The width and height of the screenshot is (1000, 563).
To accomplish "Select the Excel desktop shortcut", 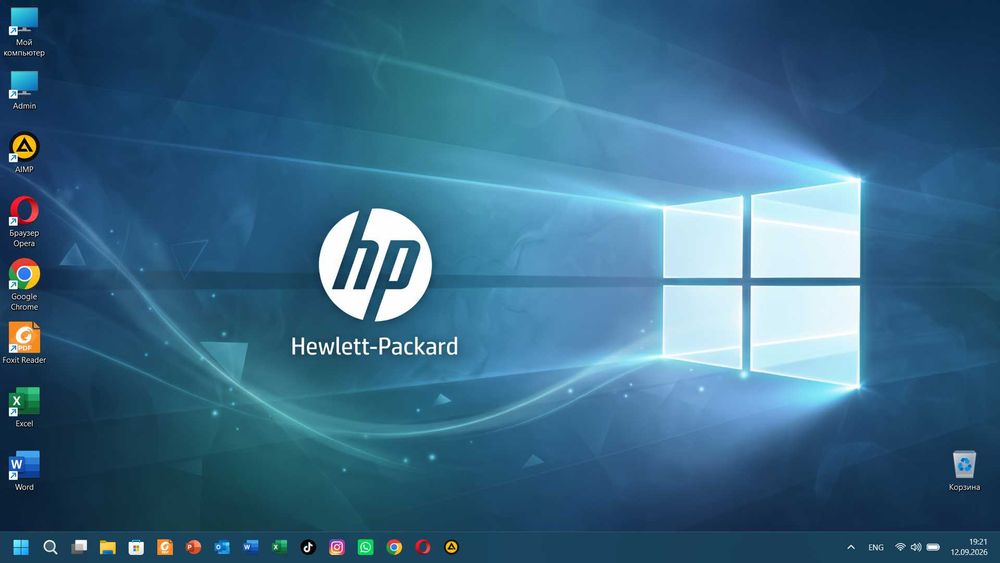I will pyautogui.click(x=24, y=407).
